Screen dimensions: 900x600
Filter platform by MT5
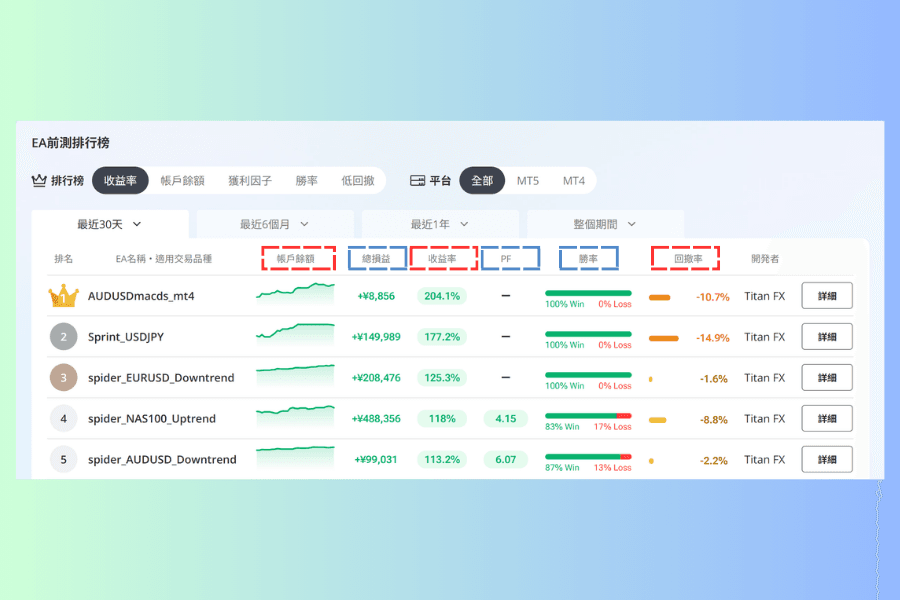pos(527,181)
